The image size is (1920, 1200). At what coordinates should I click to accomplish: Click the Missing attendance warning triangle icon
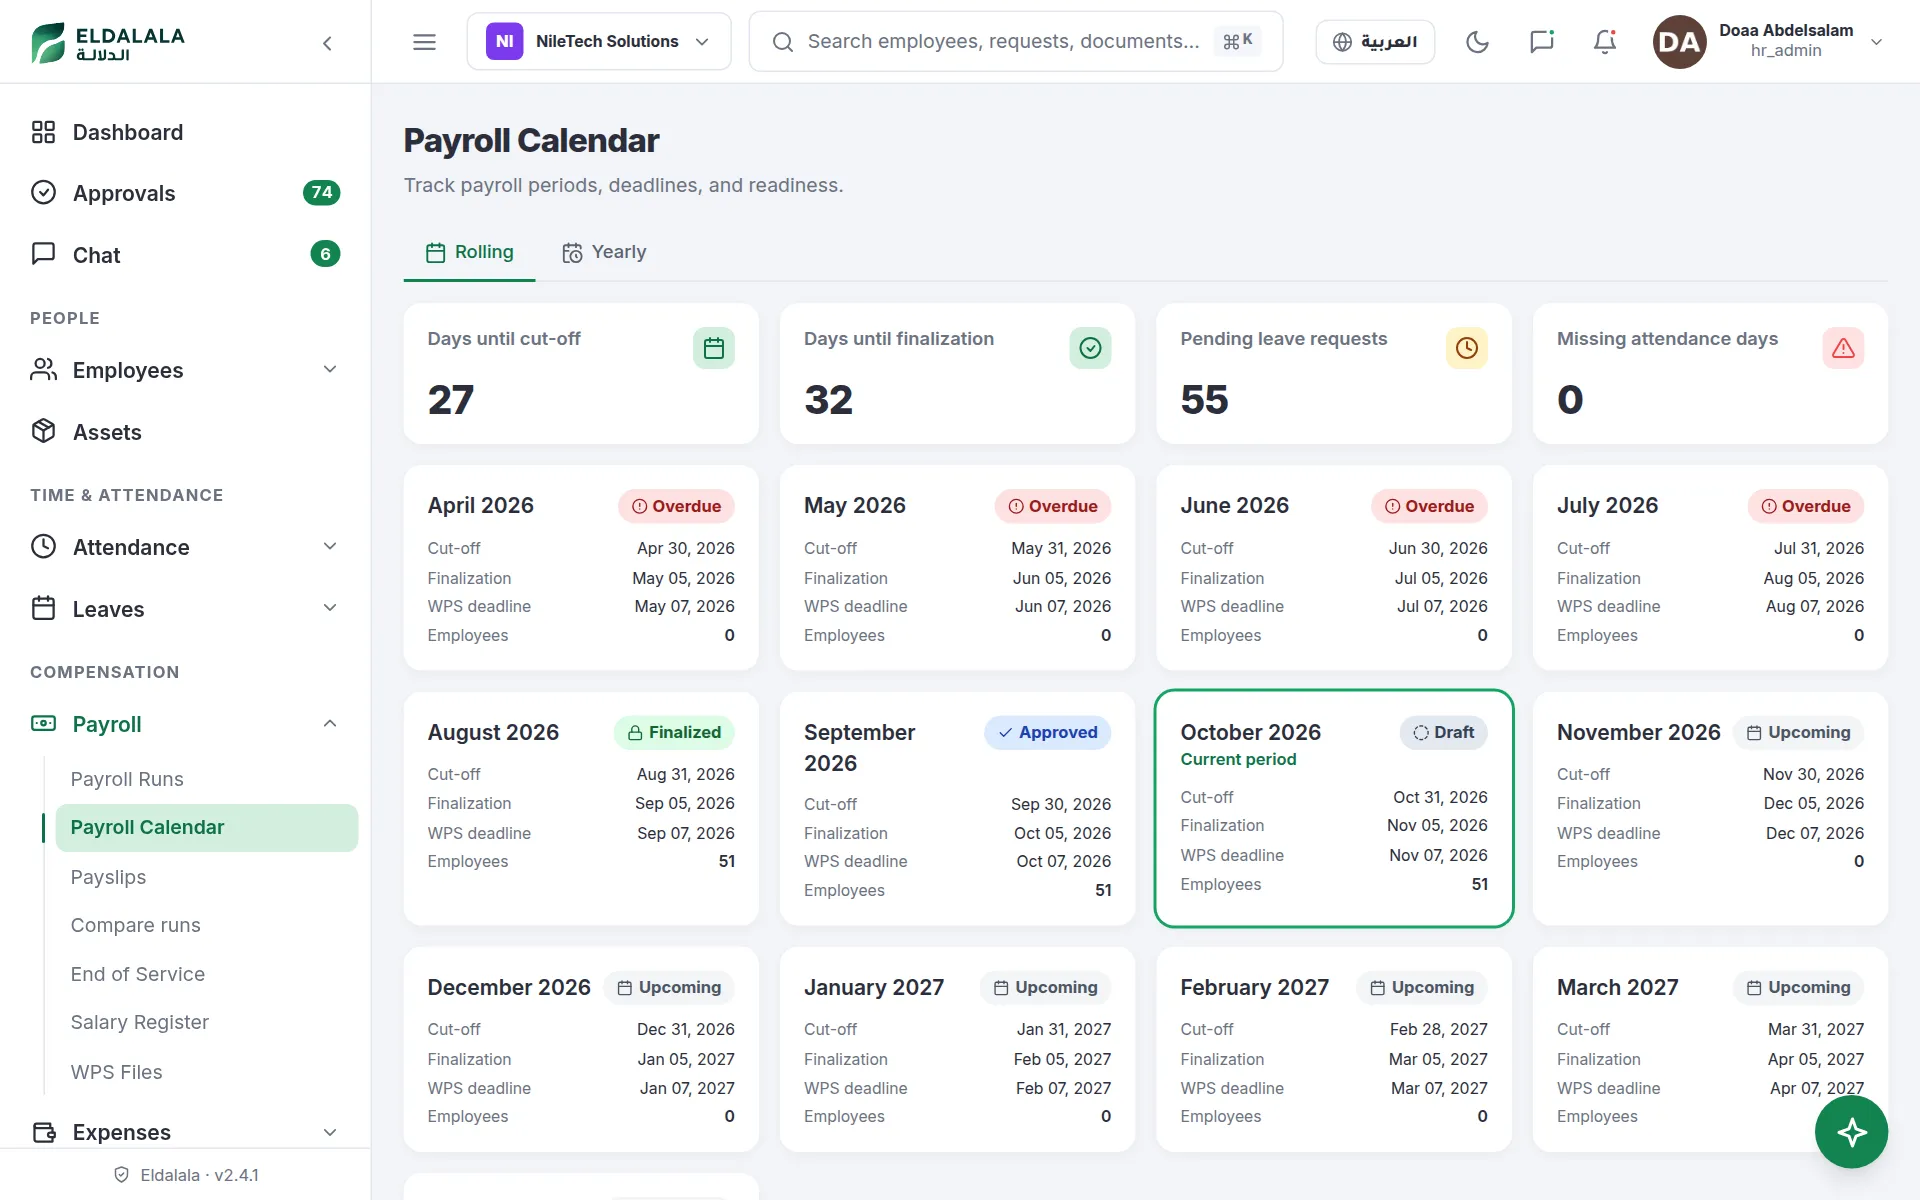tap(1843, 348)
